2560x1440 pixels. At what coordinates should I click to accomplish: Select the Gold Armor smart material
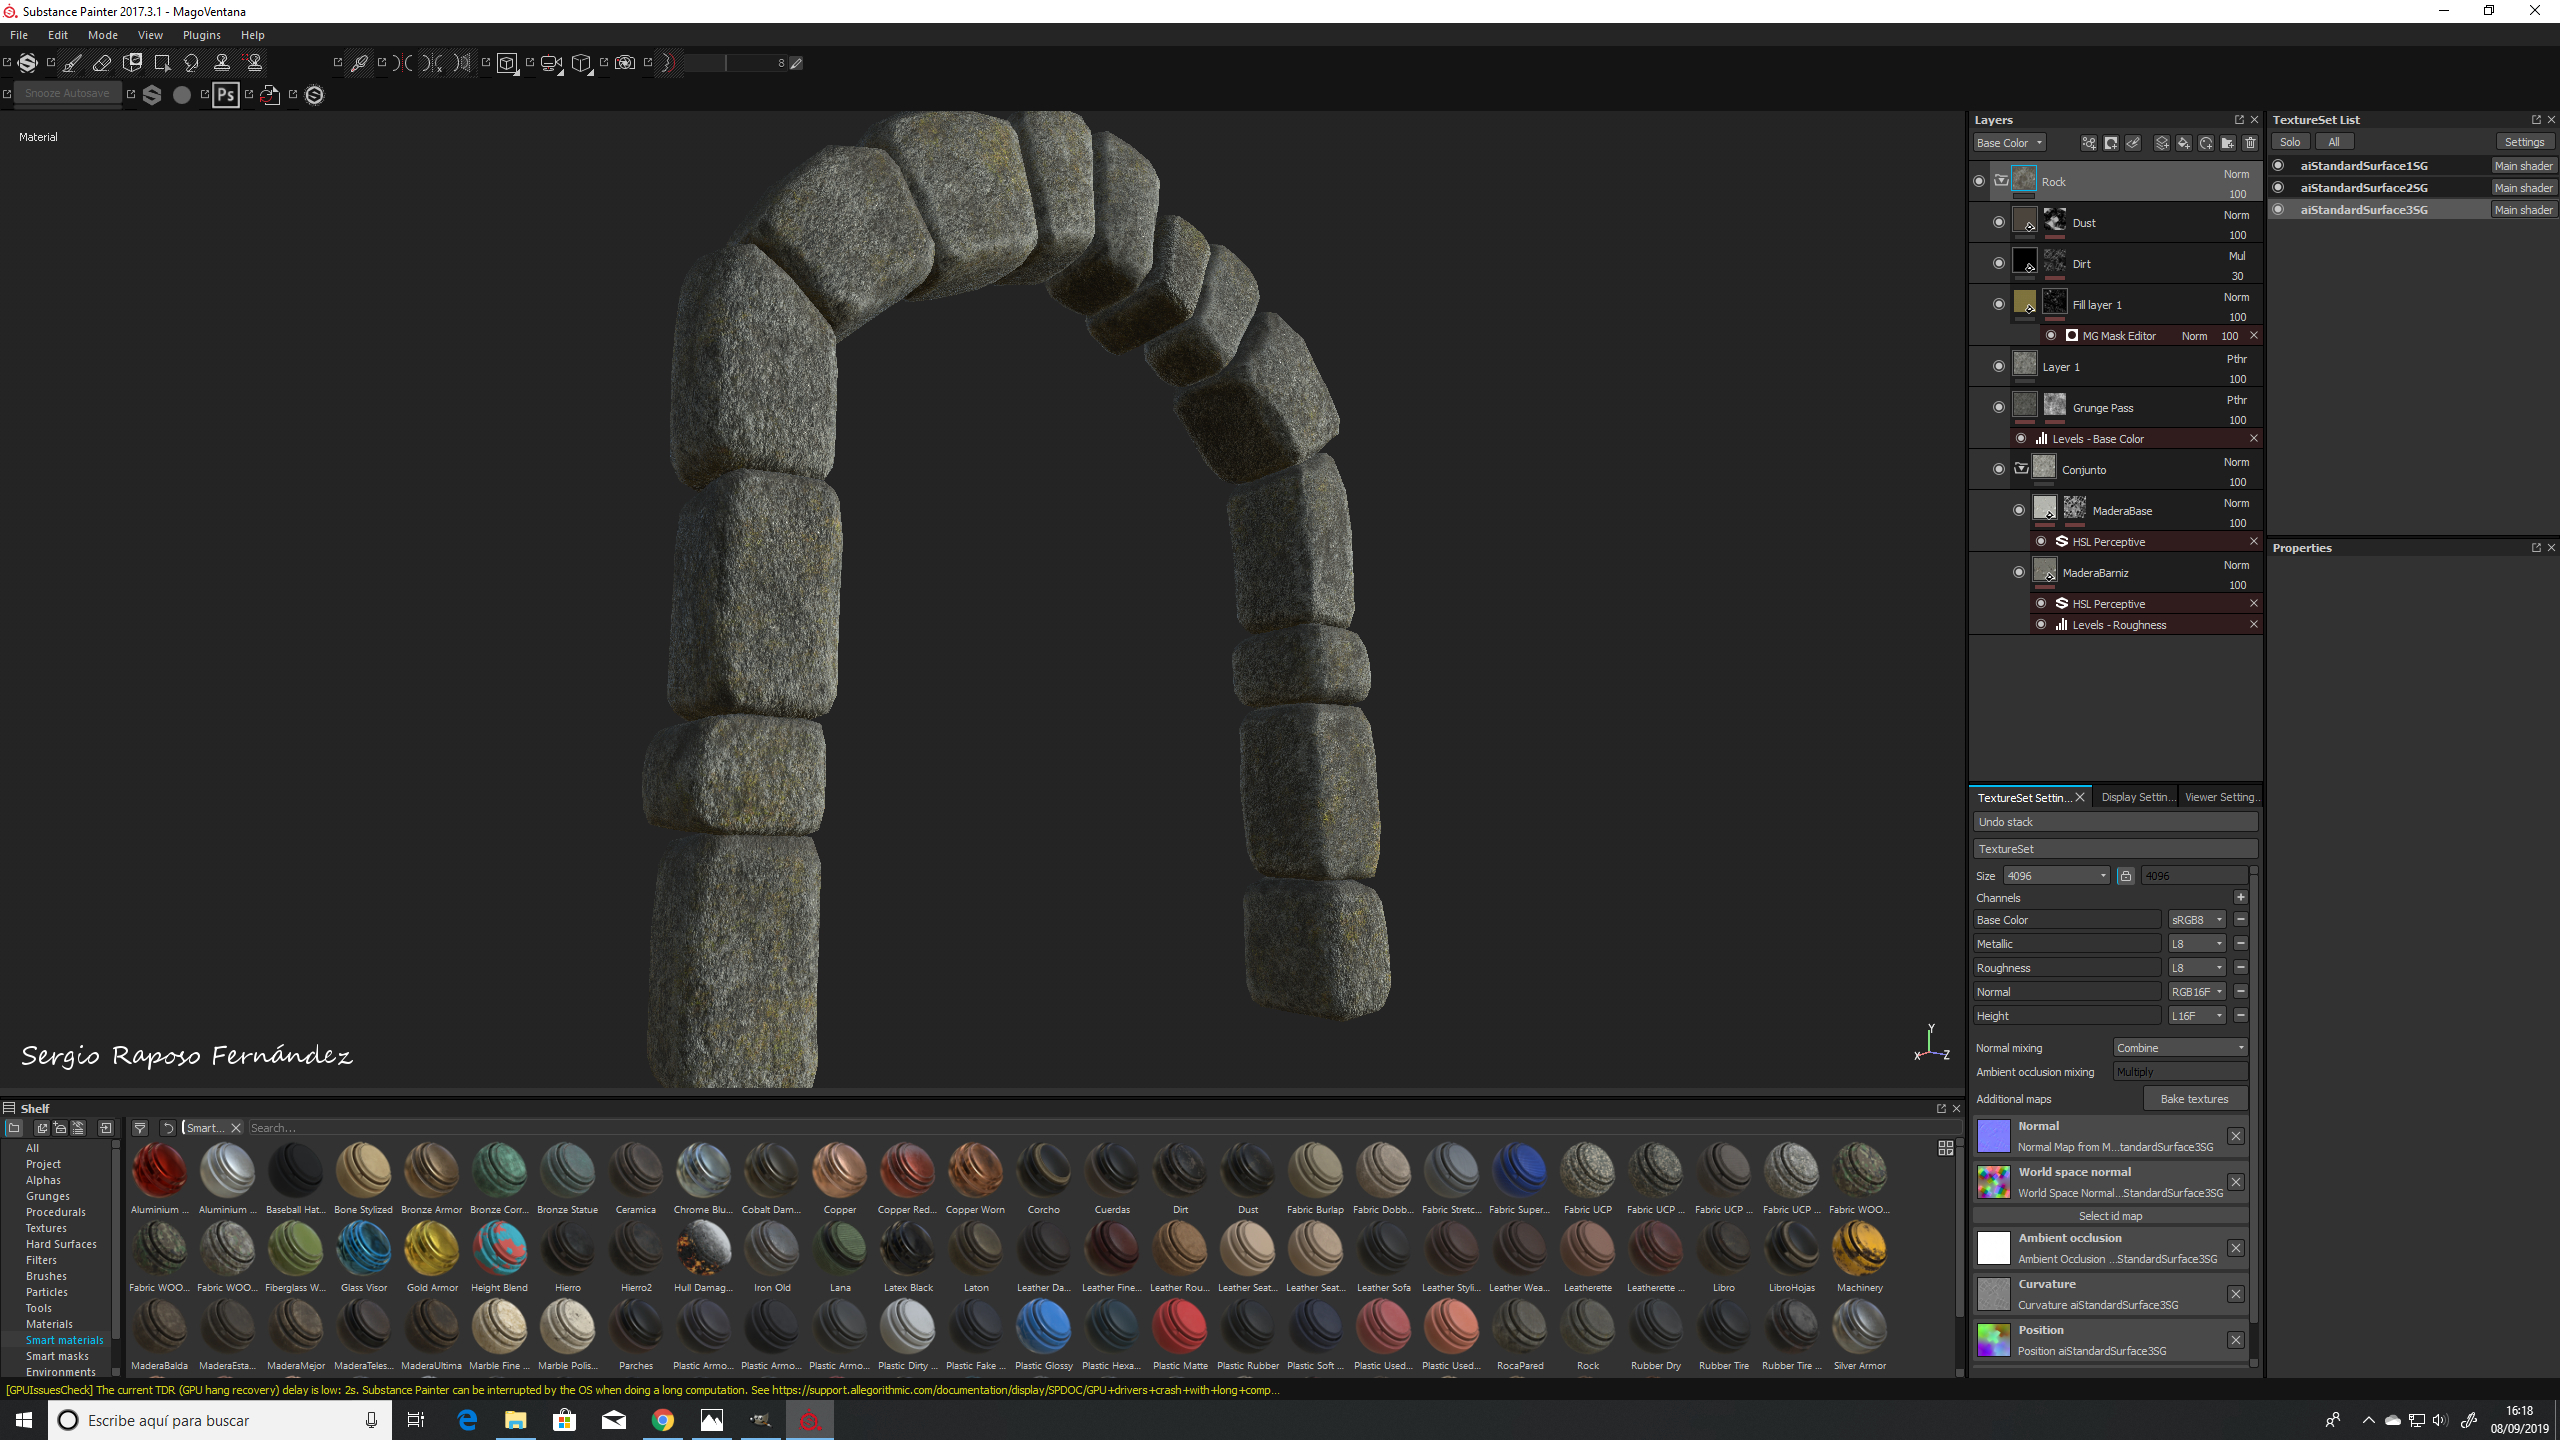tap(431, 1250)
